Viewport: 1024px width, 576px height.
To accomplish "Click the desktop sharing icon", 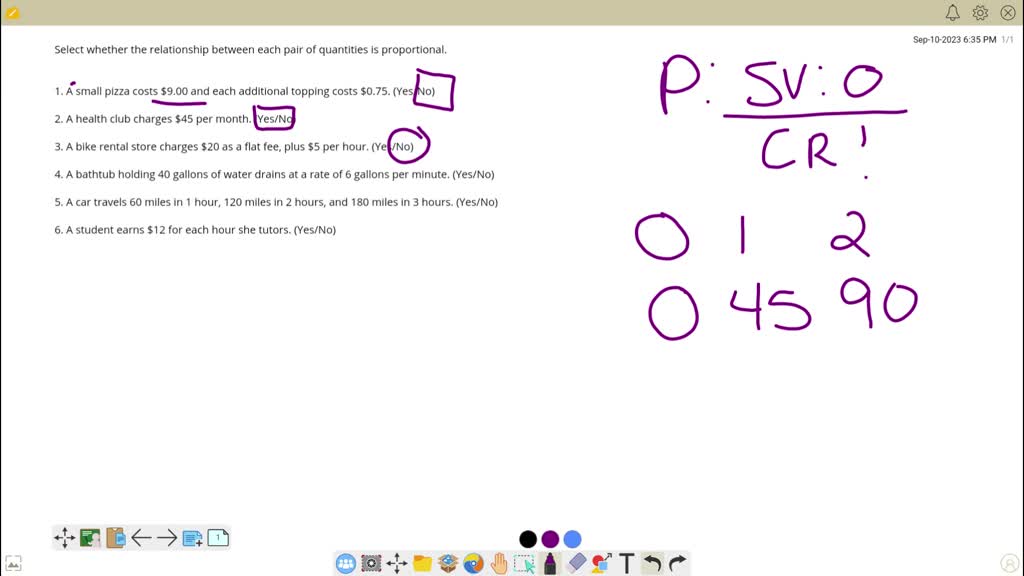I will click(88, 537).
